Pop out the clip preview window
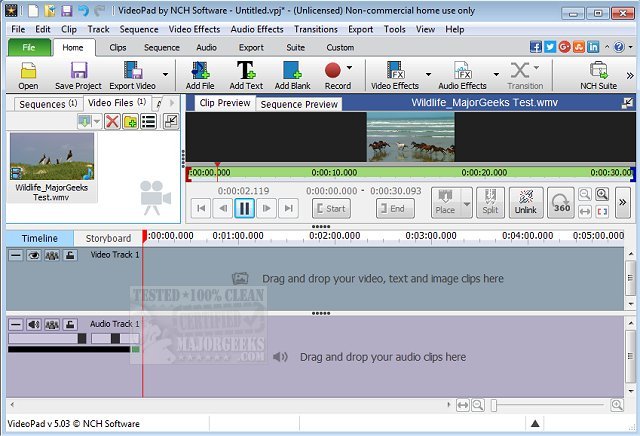The height and width of the screenshot is (436, 640). 627,103
